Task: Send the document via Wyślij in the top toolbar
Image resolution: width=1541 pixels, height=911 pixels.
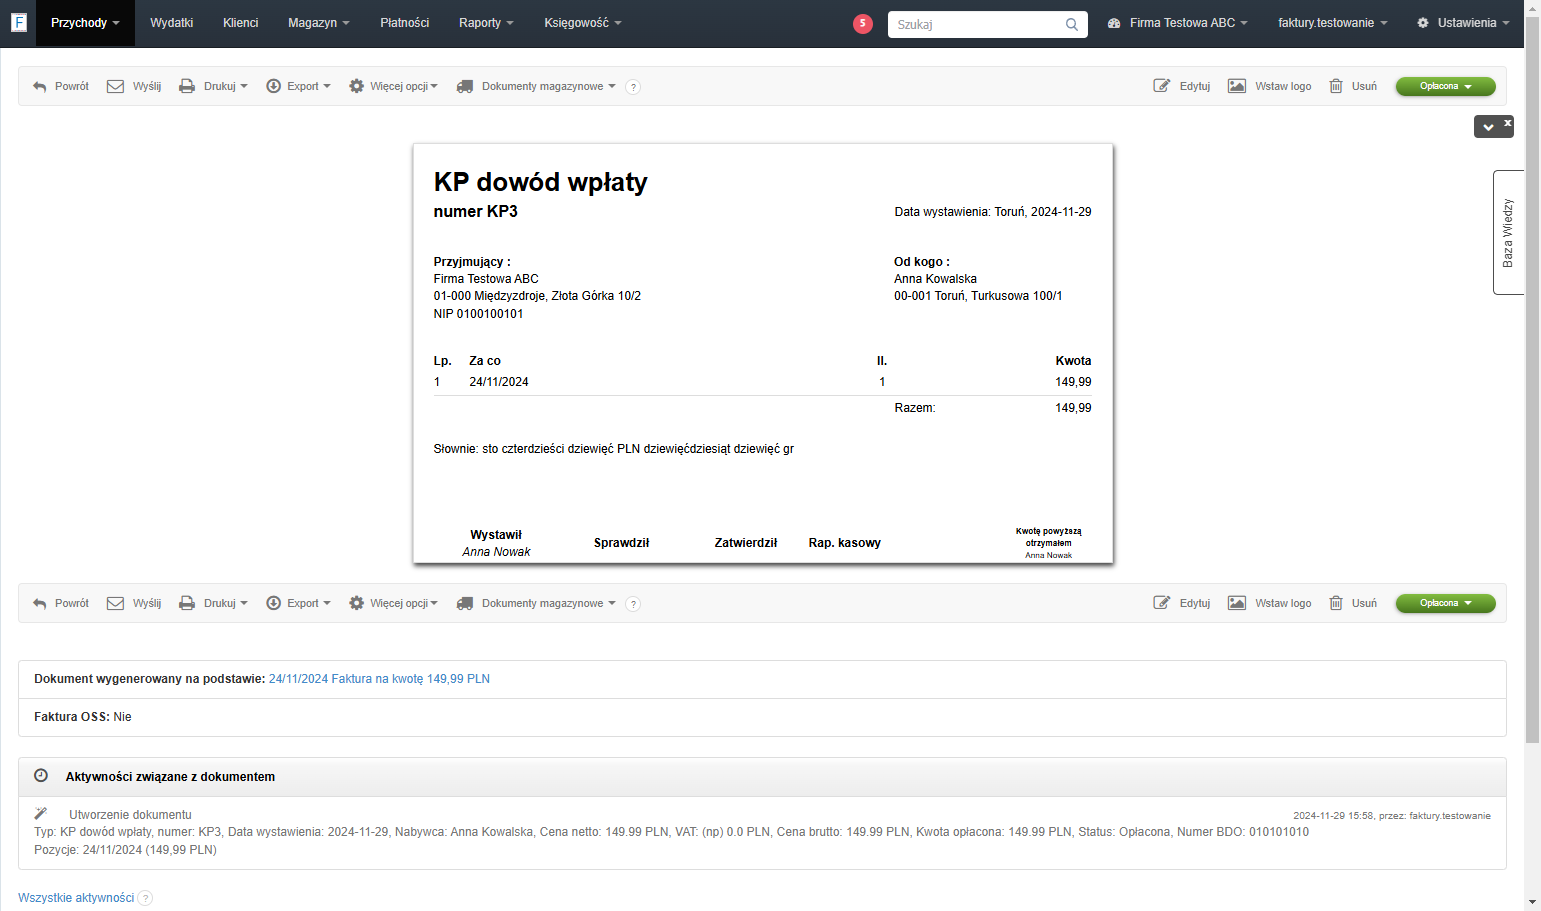Action: point(134,87)
